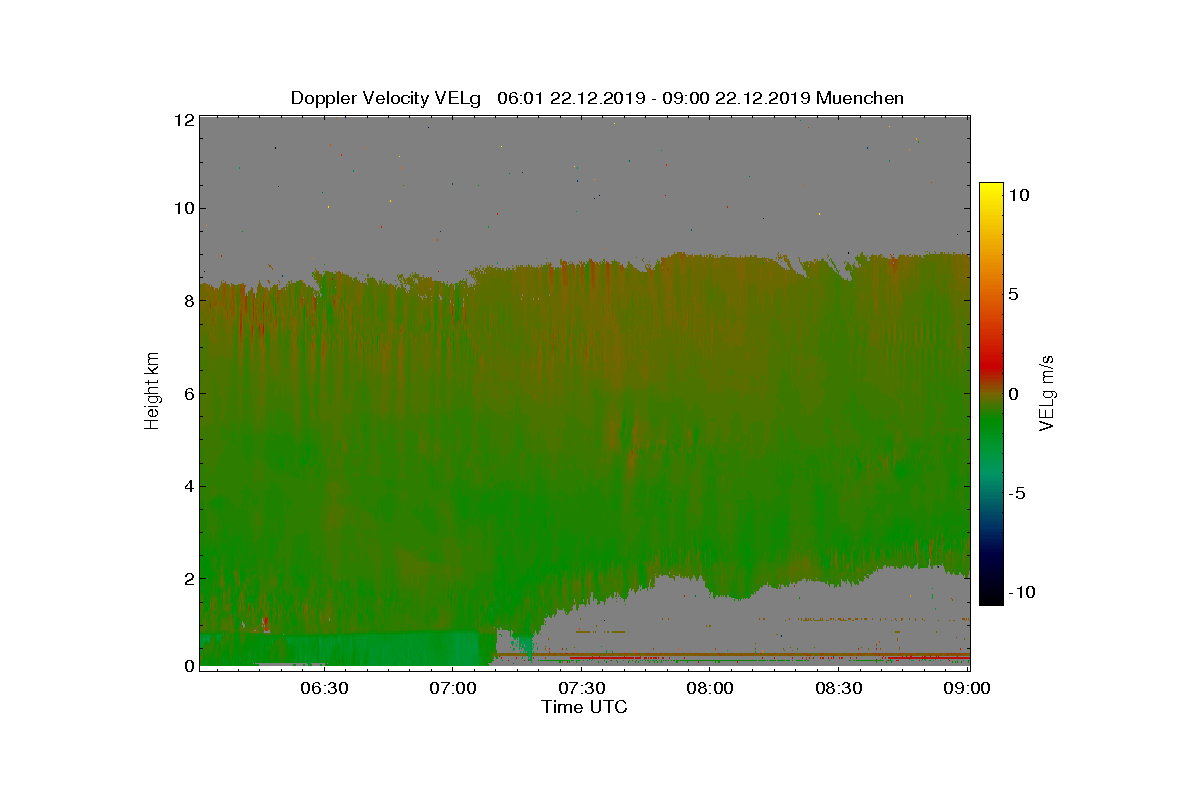Click the 08:00 time tick label
The height and width of the screenshot is (800, 1200).
711,689
